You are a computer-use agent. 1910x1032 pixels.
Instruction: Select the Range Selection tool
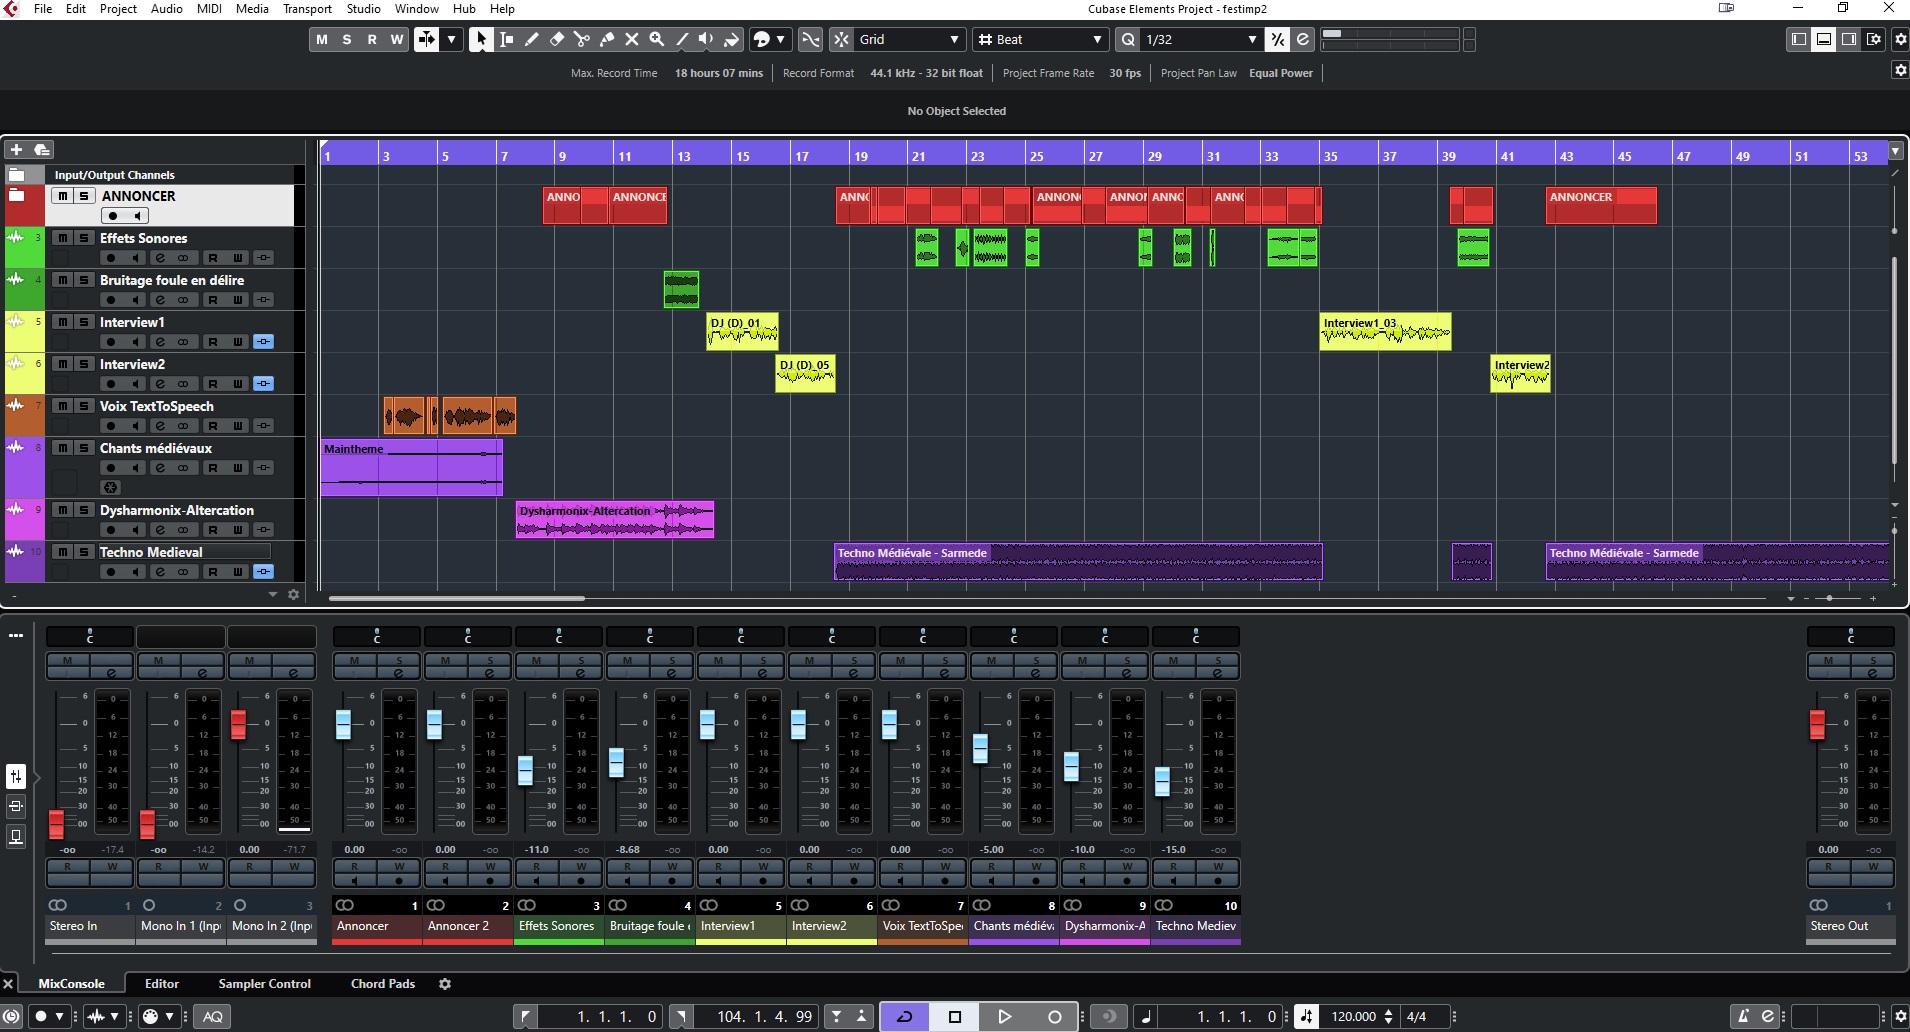507,39
